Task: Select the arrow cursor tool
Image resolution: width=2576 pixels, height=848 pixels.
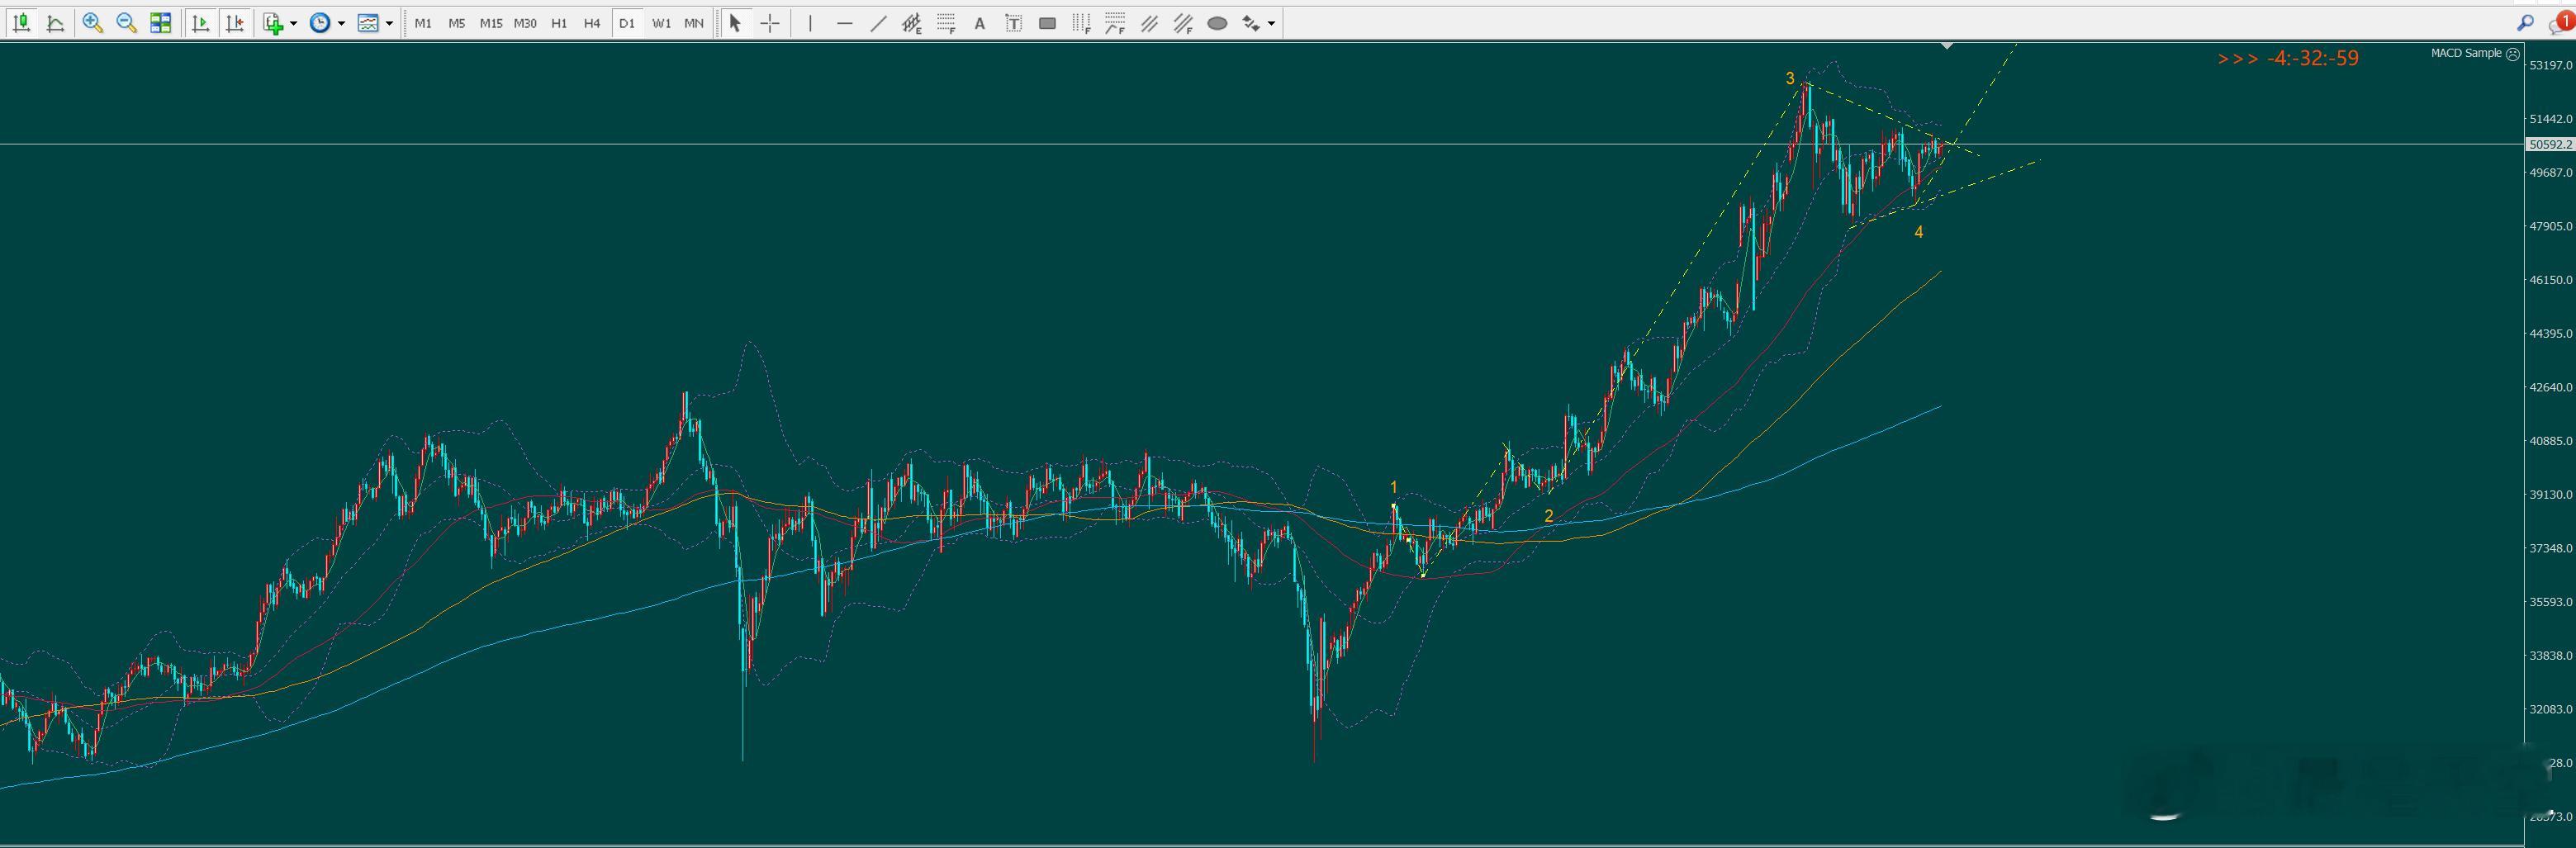Action: coord(735,23)
